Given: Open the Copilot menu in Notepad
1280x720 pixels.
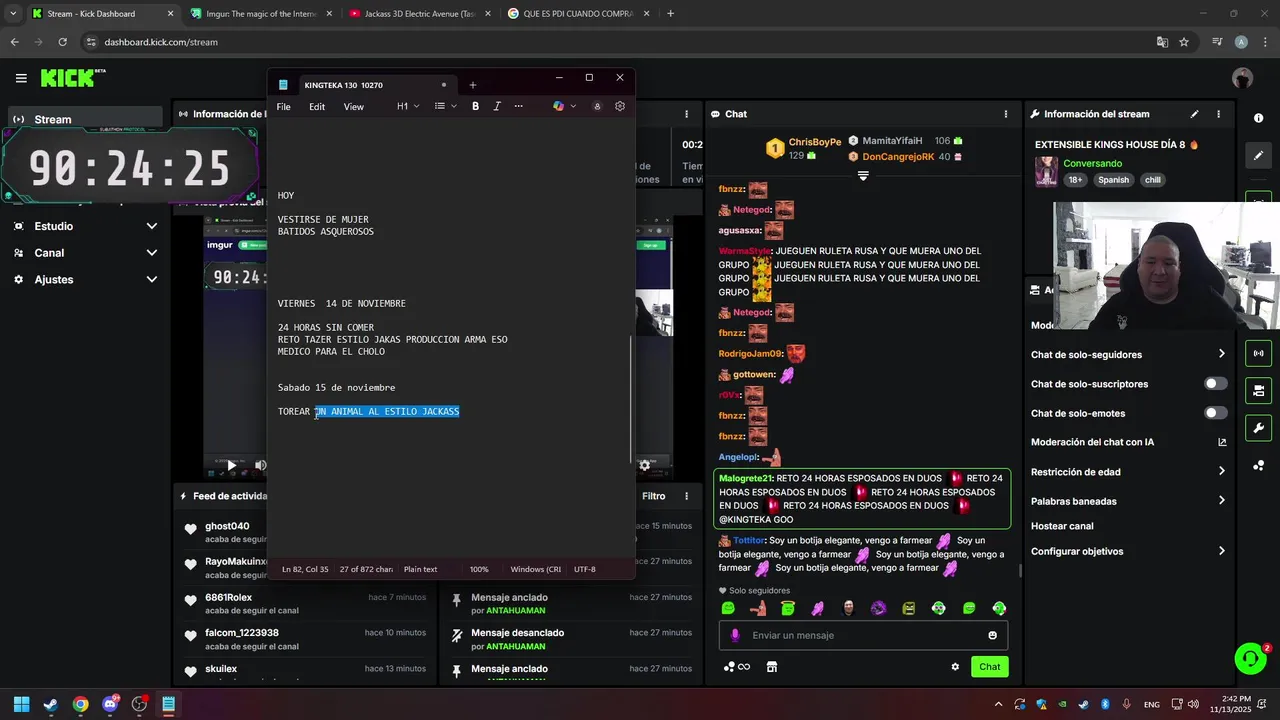Looking at the screenshot, I should coord(562,106).
